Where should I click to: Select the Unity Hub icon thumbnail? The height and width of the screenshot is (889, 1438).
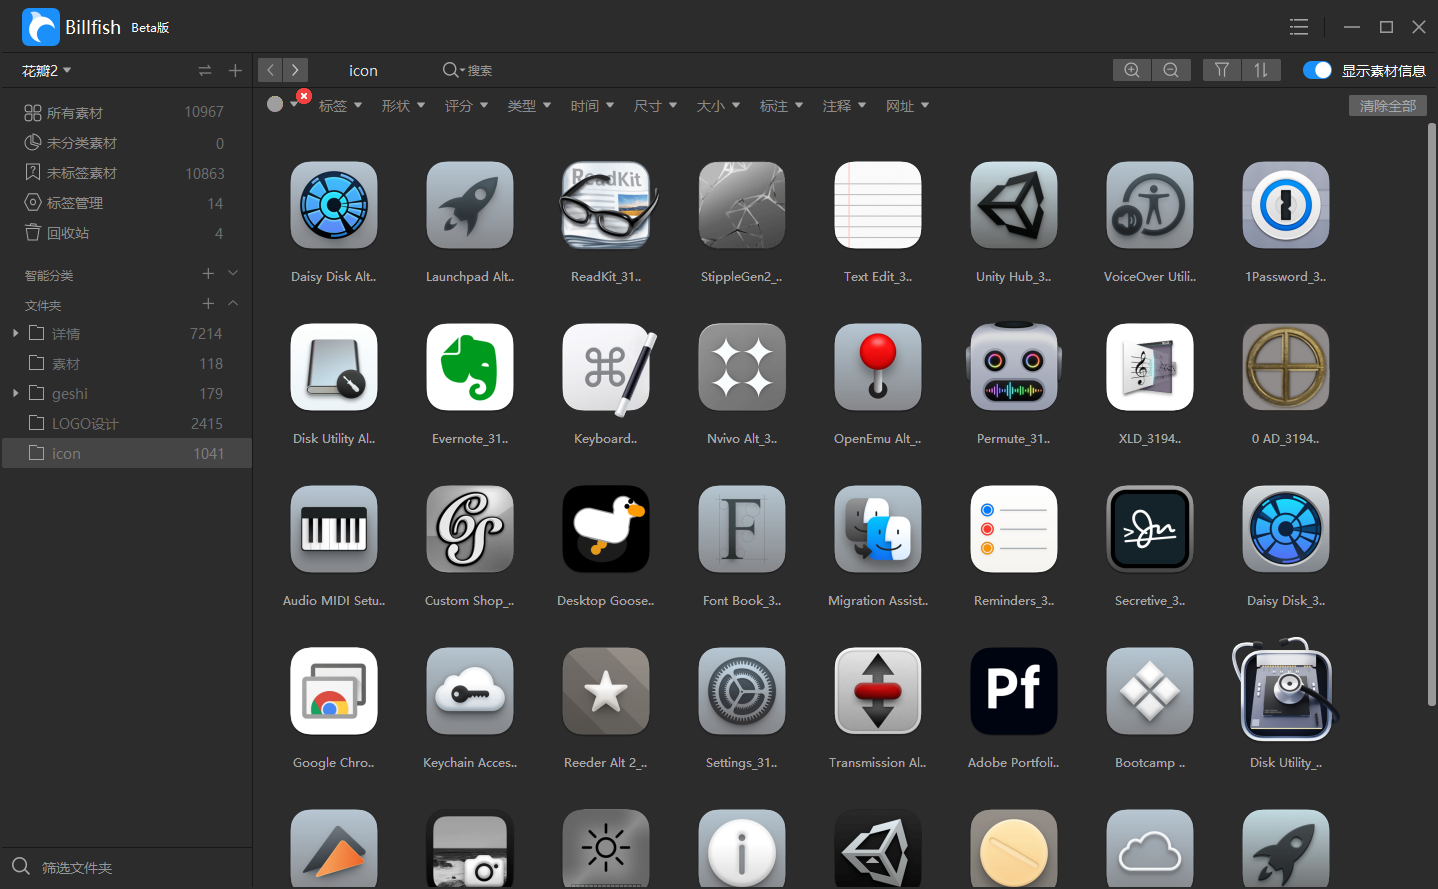[x=1014, y=205]
